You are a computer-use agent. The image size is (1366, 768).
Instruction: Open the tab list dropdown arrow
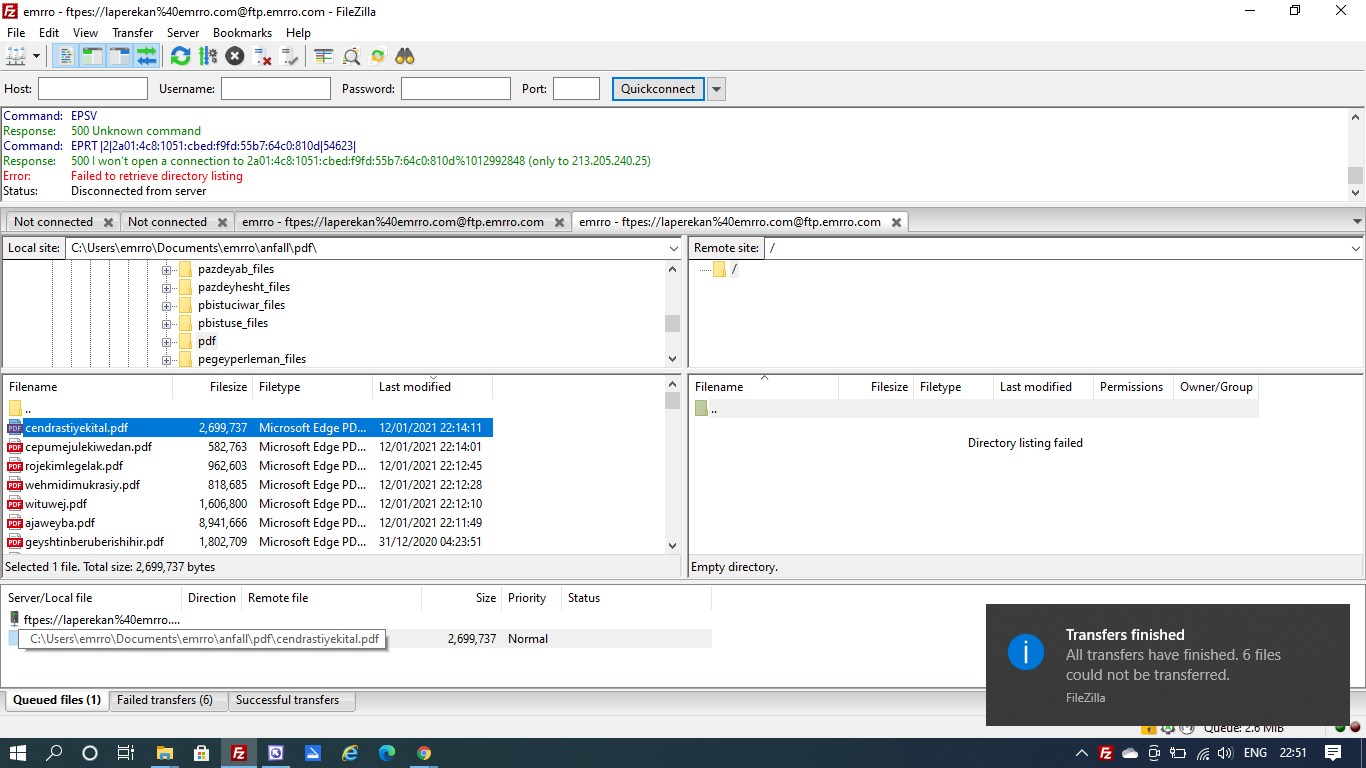click(x=1357, y=222)
